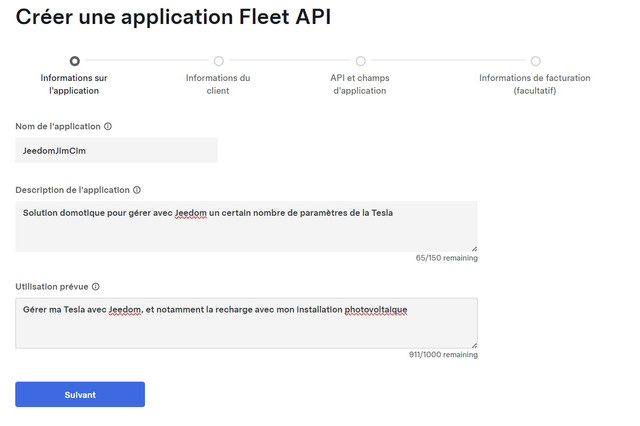
Task: Click the 911/1000 remaining character counter
Action: [443, 355]
